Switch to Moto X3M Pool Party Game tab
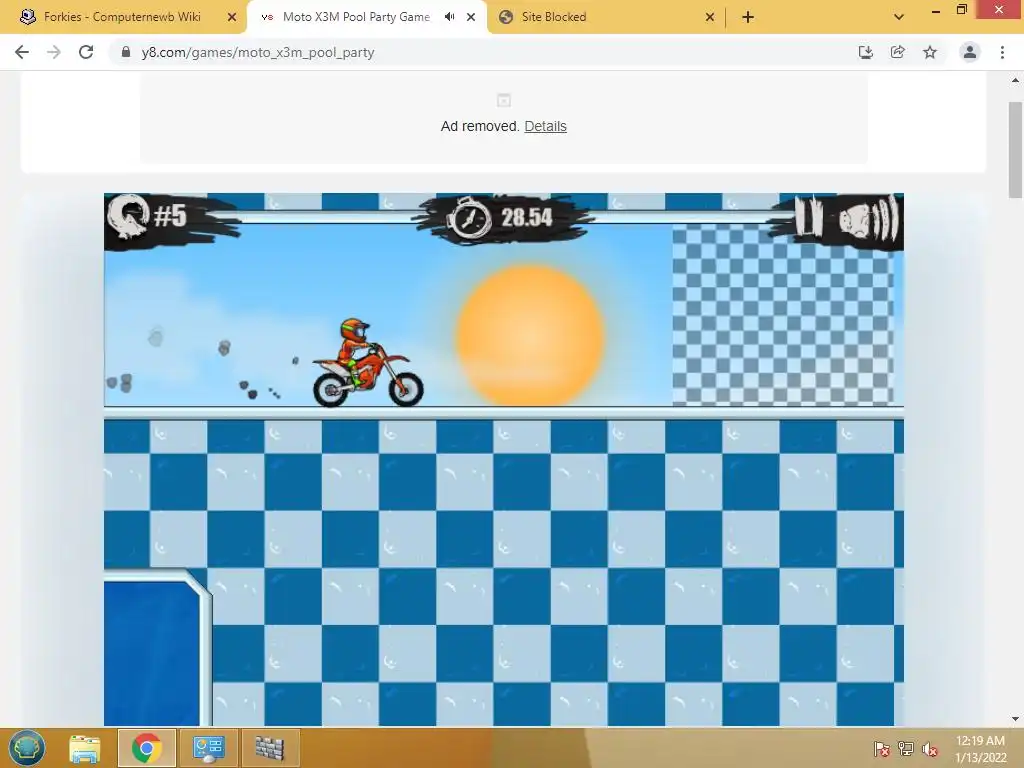The width and height of the screenshot is (1024, 768). coord(356,17)
